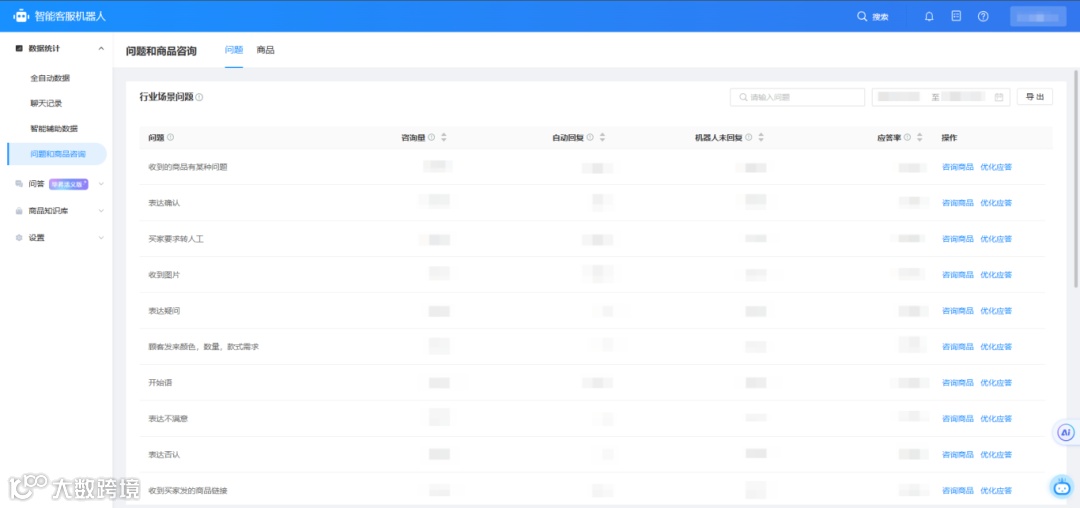Image resolution: width=1080 pixels, height=508 pixels.
Task: Click the 早鸟通义版 badge beside 问答
Action: click(69, 184)
